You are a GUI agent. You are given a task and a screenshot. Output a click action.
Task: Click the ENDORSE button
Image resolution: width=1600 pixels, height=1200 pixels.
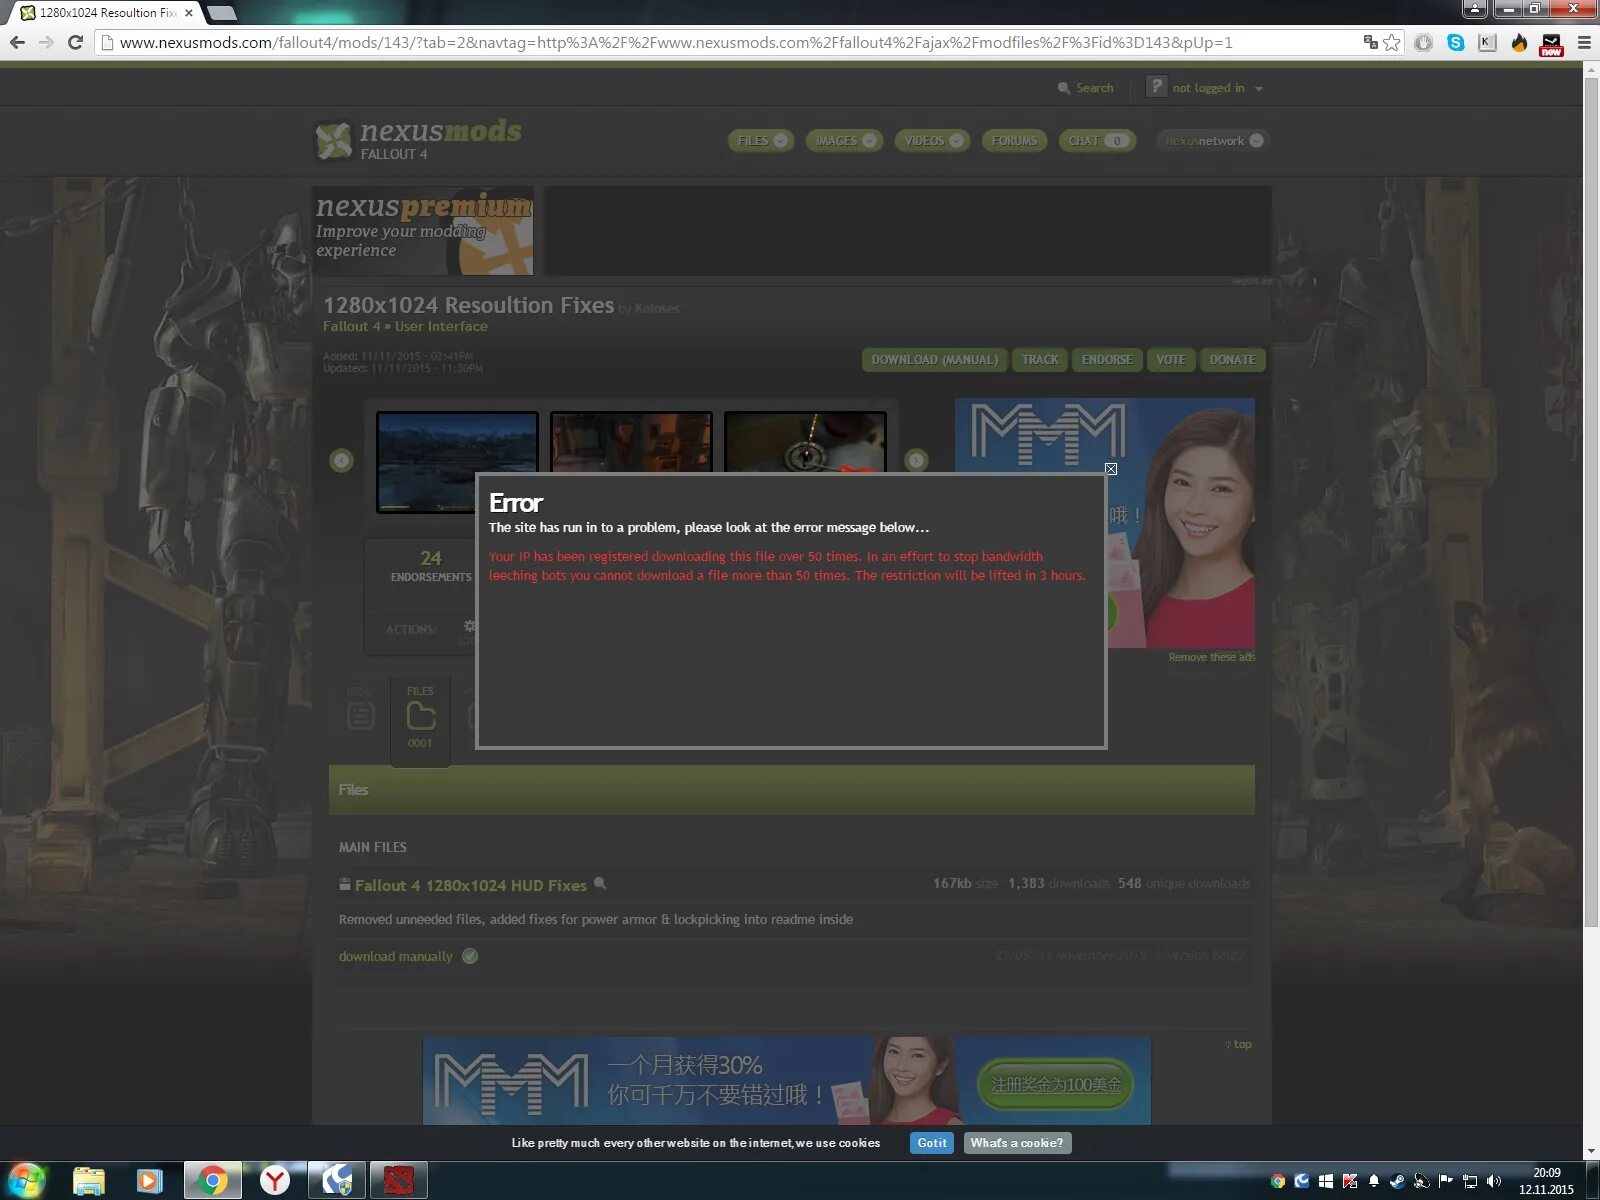tap(1107, 360)
